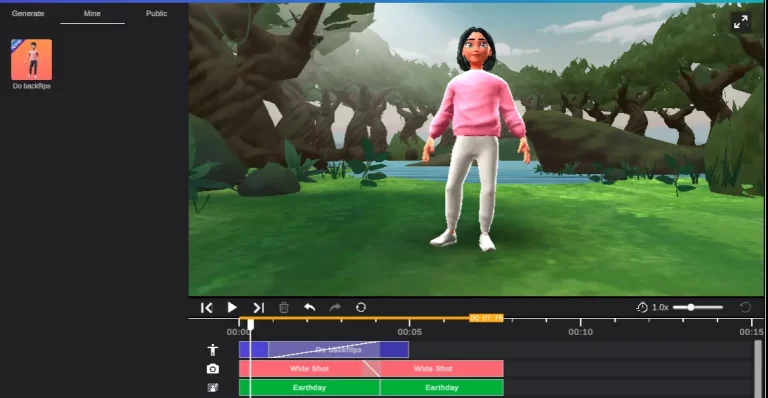Select the environment track icon
The width and height of the screenshot is (768, 398).
click(x=213, y=388)
